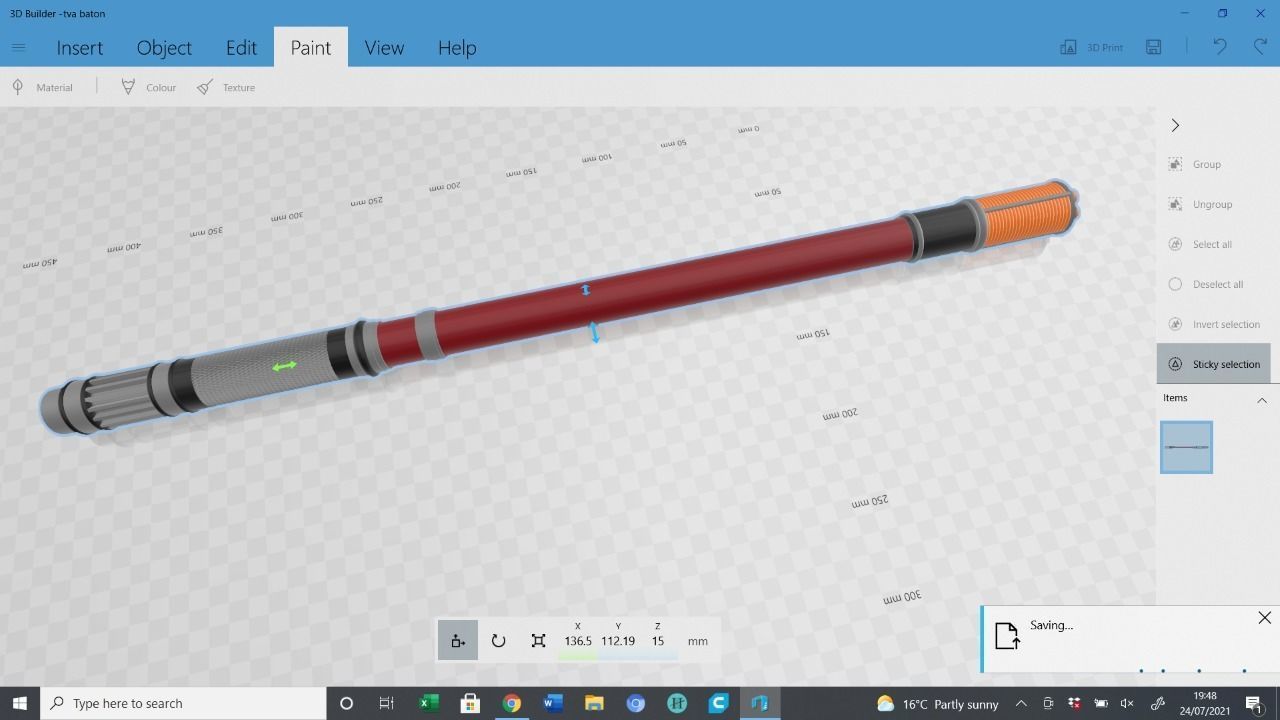Screen dimensions: 1280x720
Task: Toggle Sticky selection mode
Action: pyautogui.click(x=1213, y=364)
